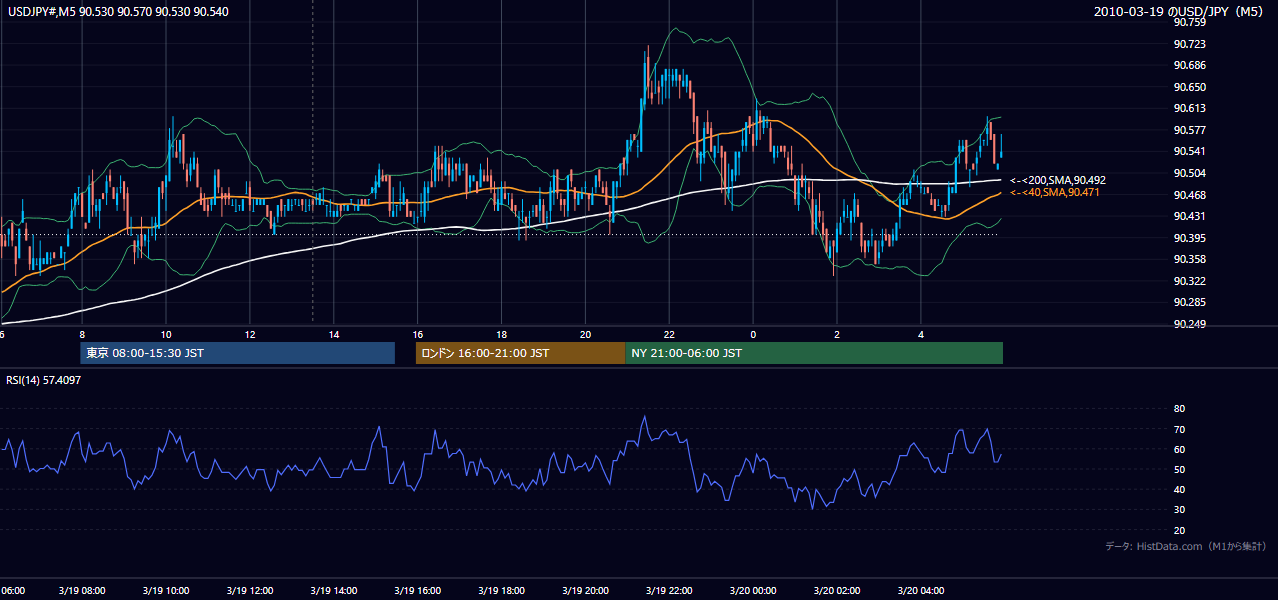Click the hour 20 tick under the chart

pyautogui.click(x=586, y=335)
